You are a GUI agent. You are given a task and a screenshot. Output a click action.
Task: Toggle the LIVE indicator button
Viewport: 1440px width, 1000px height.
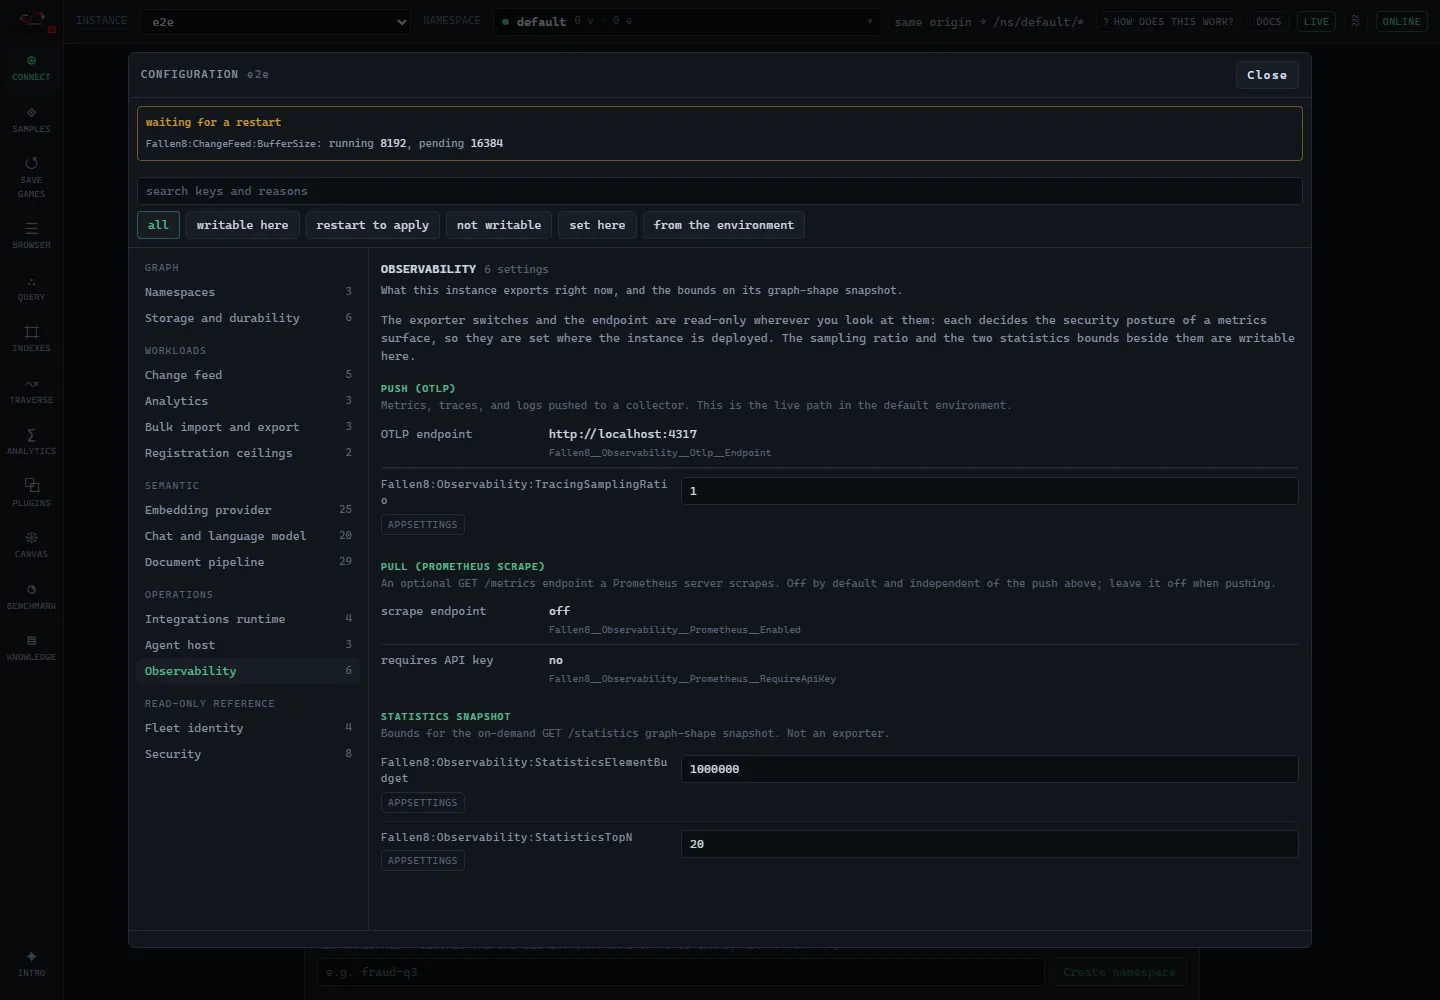click(x=1316, y=21)
